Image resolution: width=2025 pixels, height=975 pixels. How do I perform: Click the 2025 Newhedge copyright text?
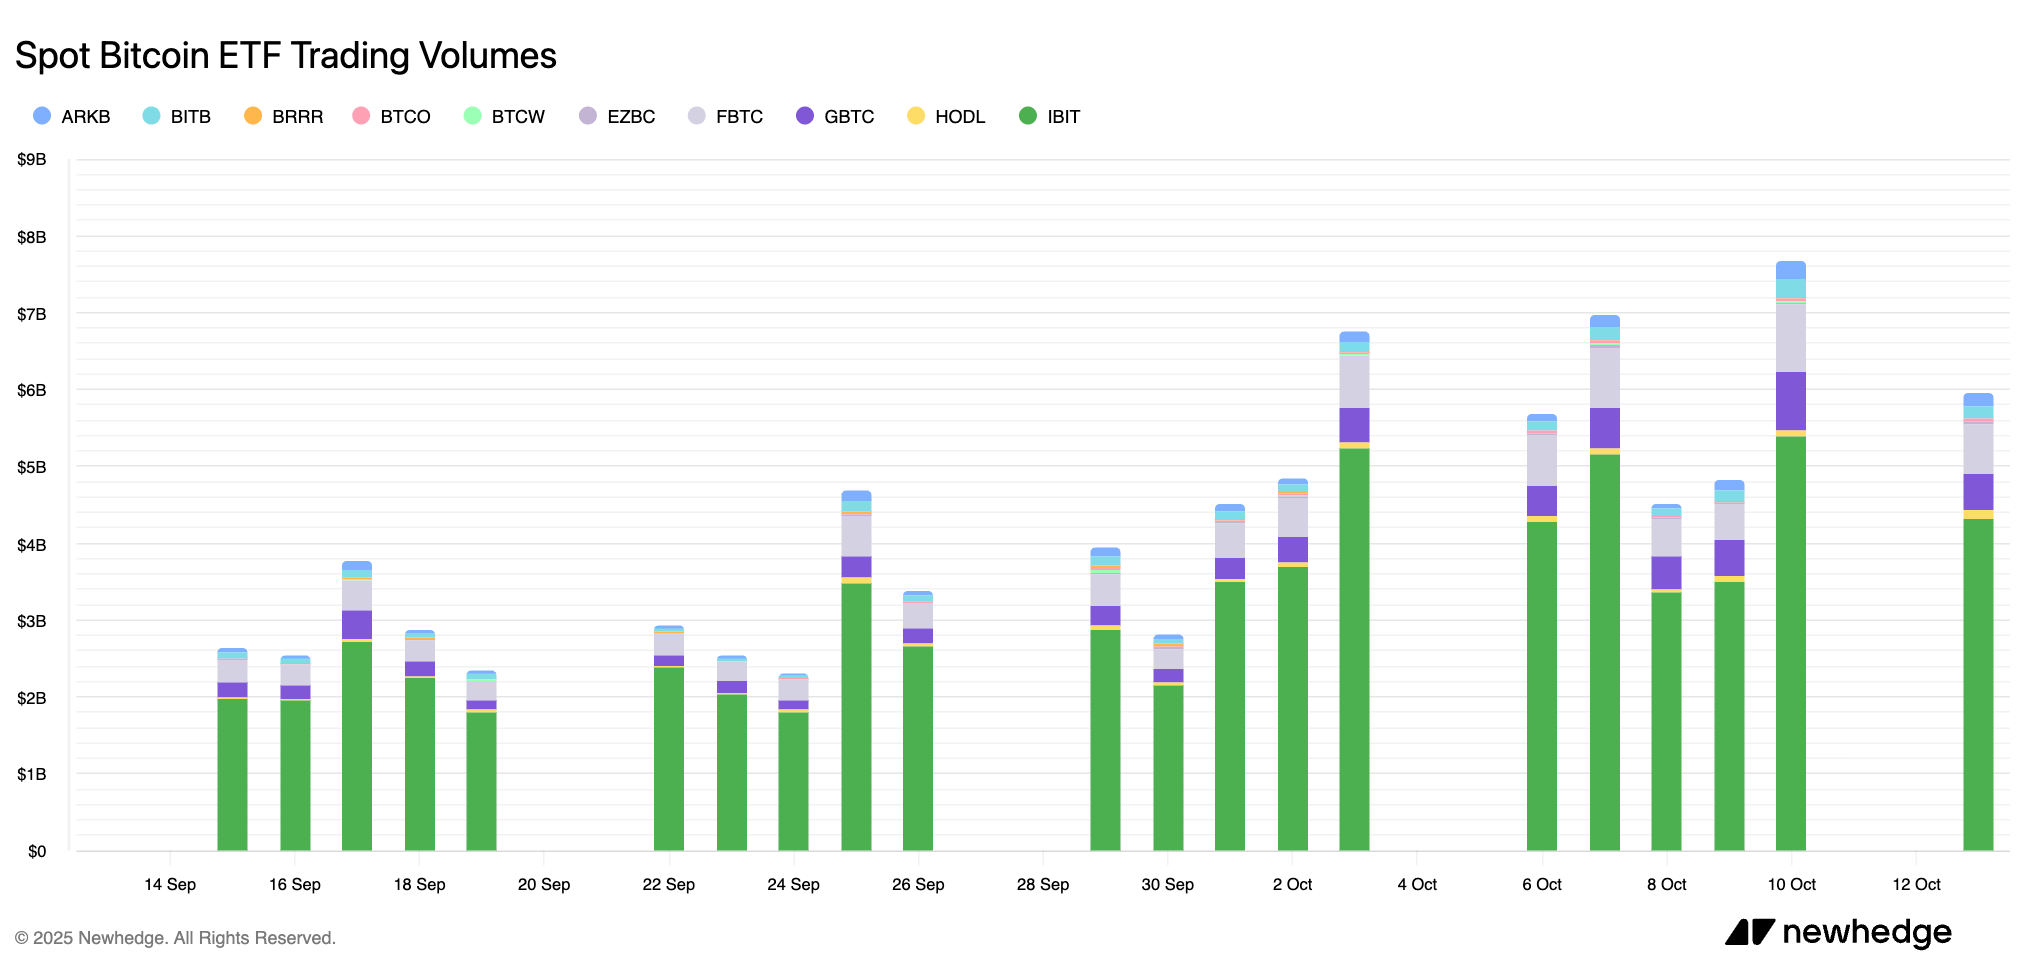click(x=175, y=937)
